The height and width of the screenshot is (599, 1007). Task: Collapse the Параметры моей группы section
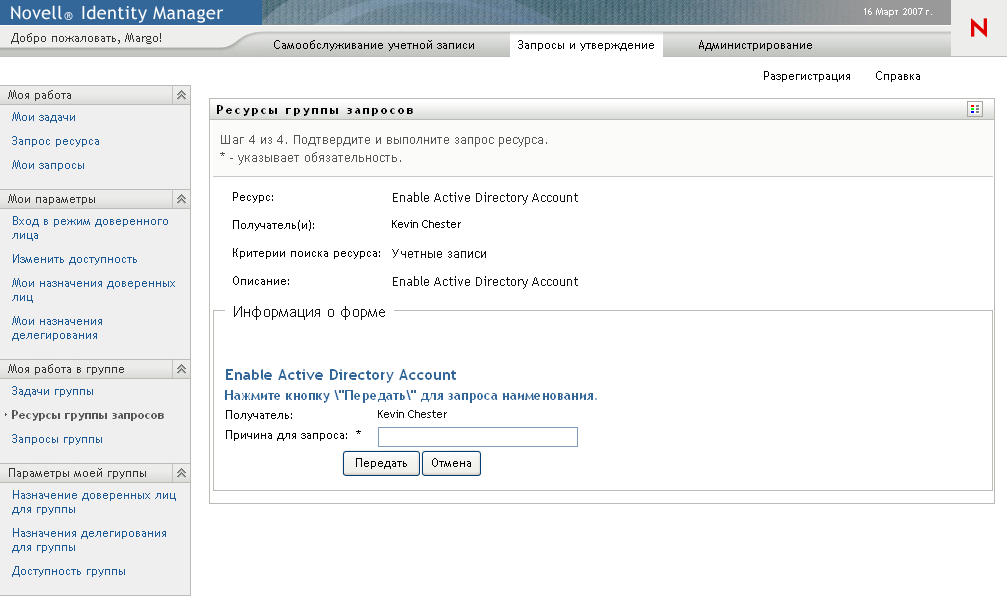pos(181,473)
